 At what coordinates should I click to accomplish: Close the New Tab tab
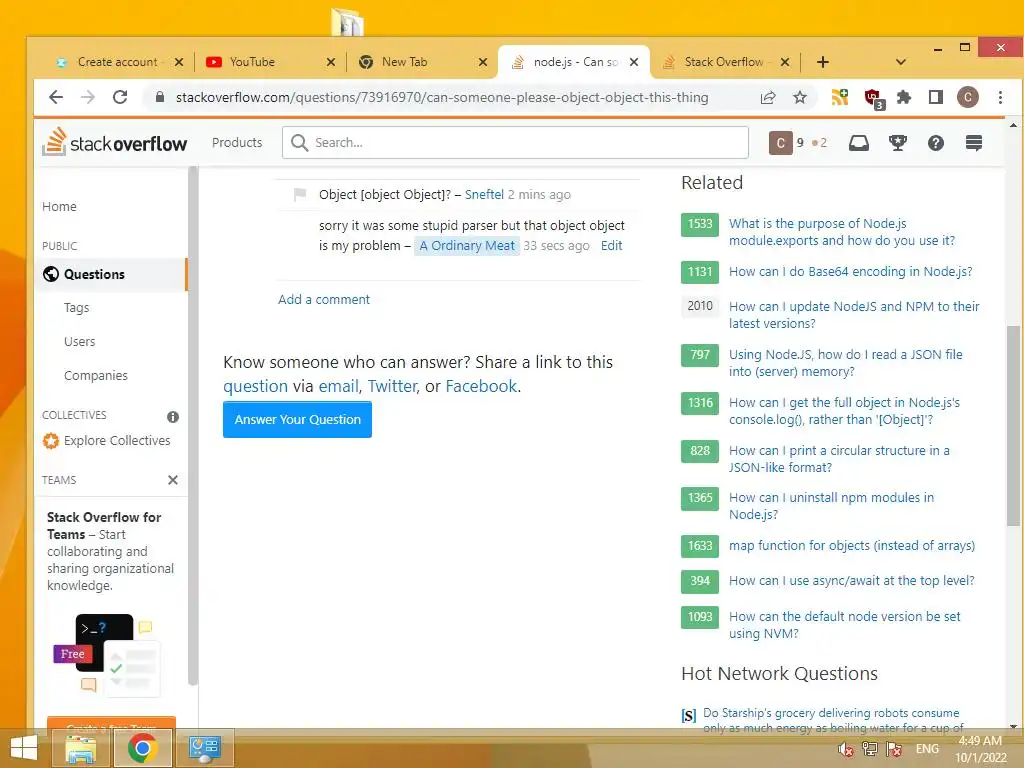[483, 62]
